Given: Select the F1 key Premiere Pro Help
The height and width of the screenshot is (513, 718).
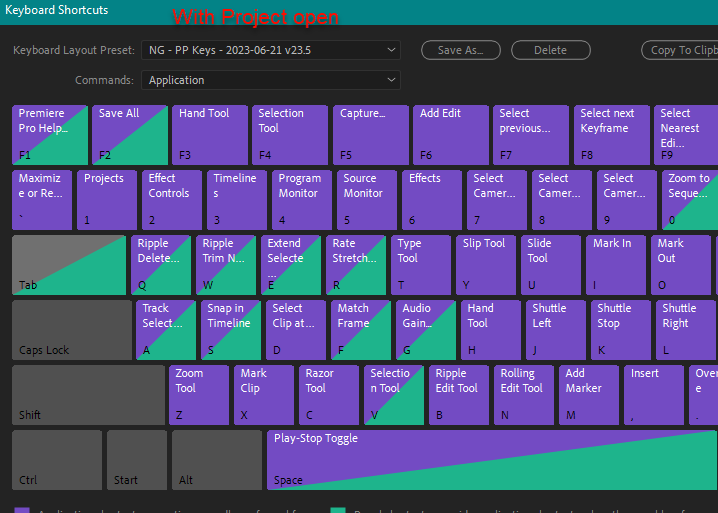Looking at the screenshot, I should 50,135.
